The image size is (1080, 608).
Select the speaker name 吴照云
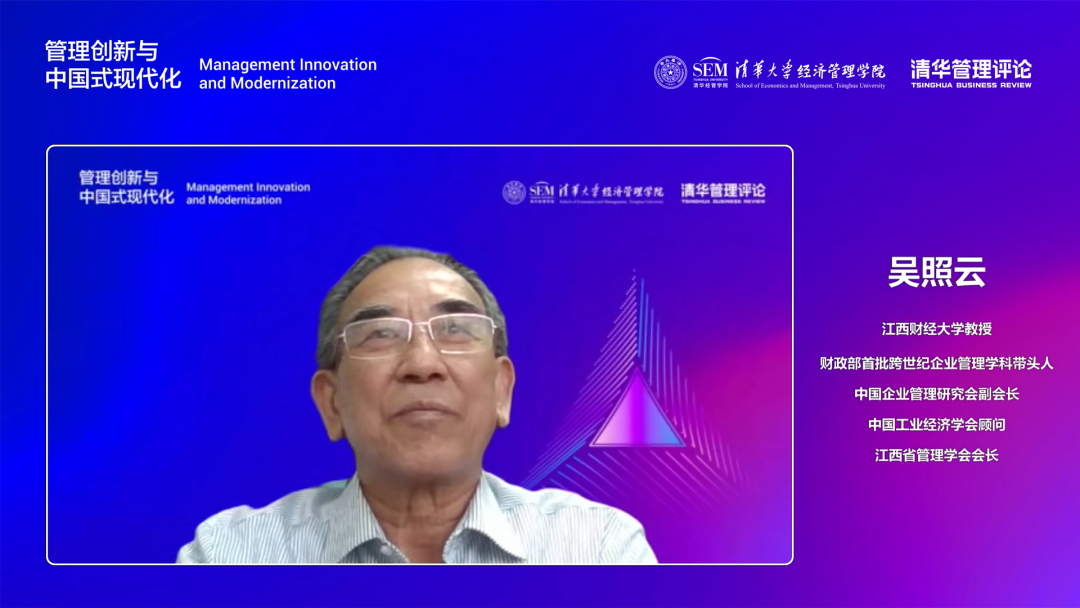tap(937, 272)
